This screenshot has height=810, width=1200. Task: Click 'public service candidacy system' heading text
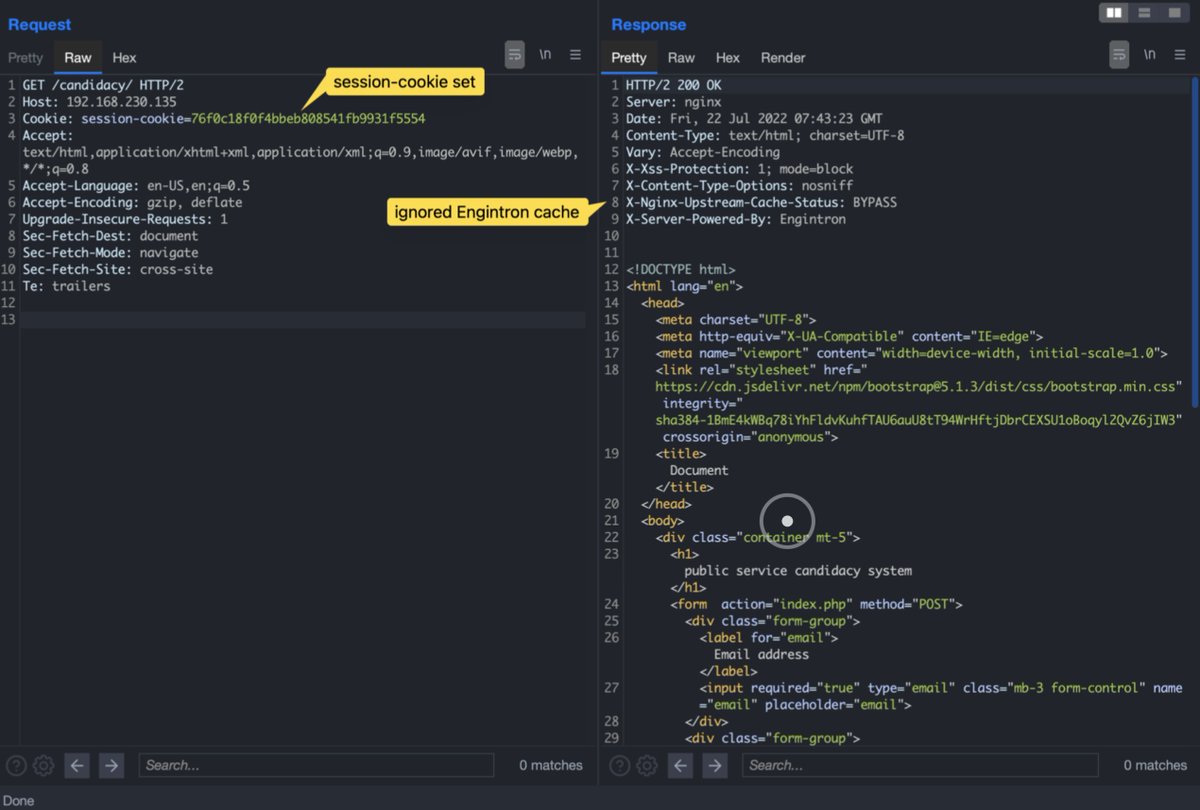[798, 571]
